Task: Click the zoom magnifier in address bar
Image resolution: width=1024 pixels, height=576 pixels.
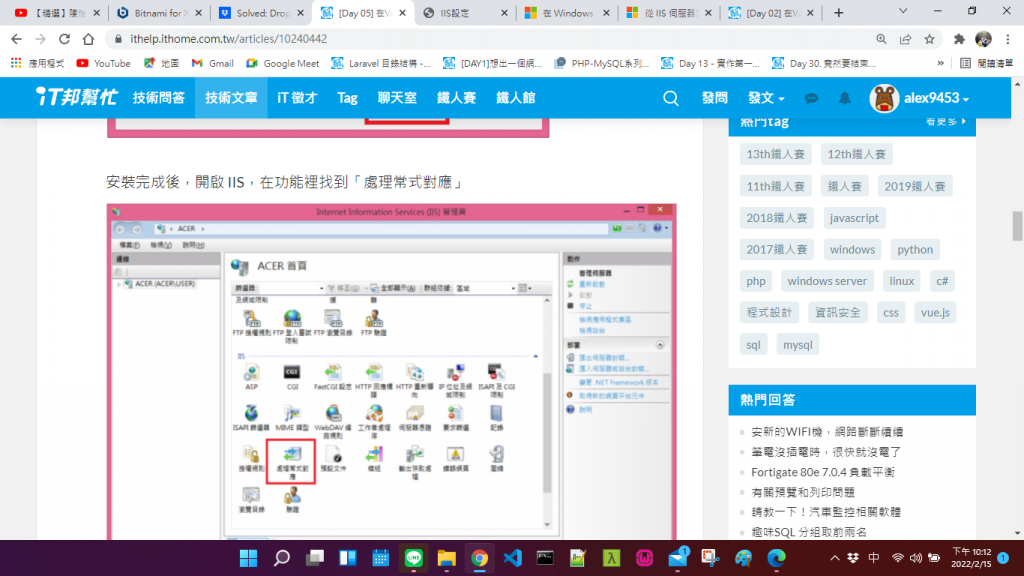Action: [x=881, y=39]
